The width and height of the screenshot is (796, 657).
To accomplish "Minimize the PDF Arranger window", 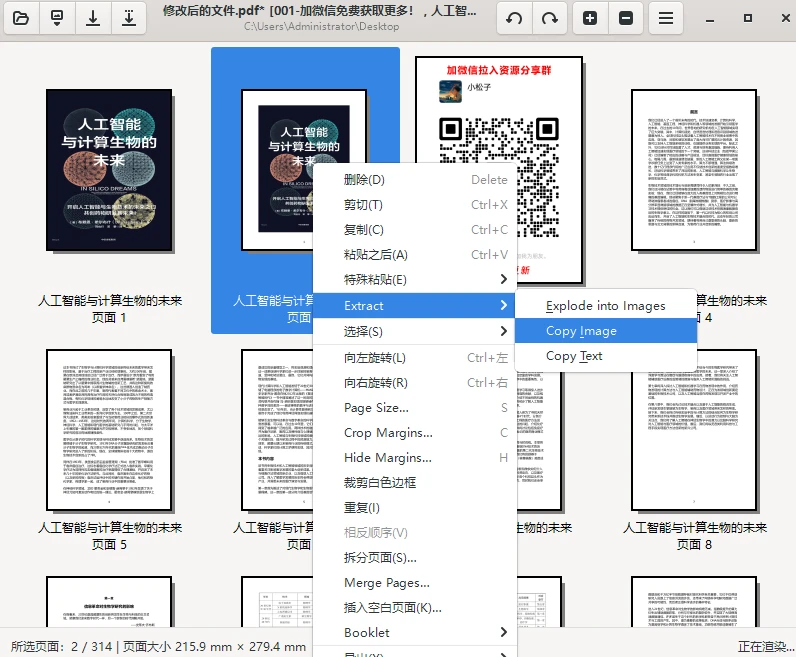I will click(710, 19).
